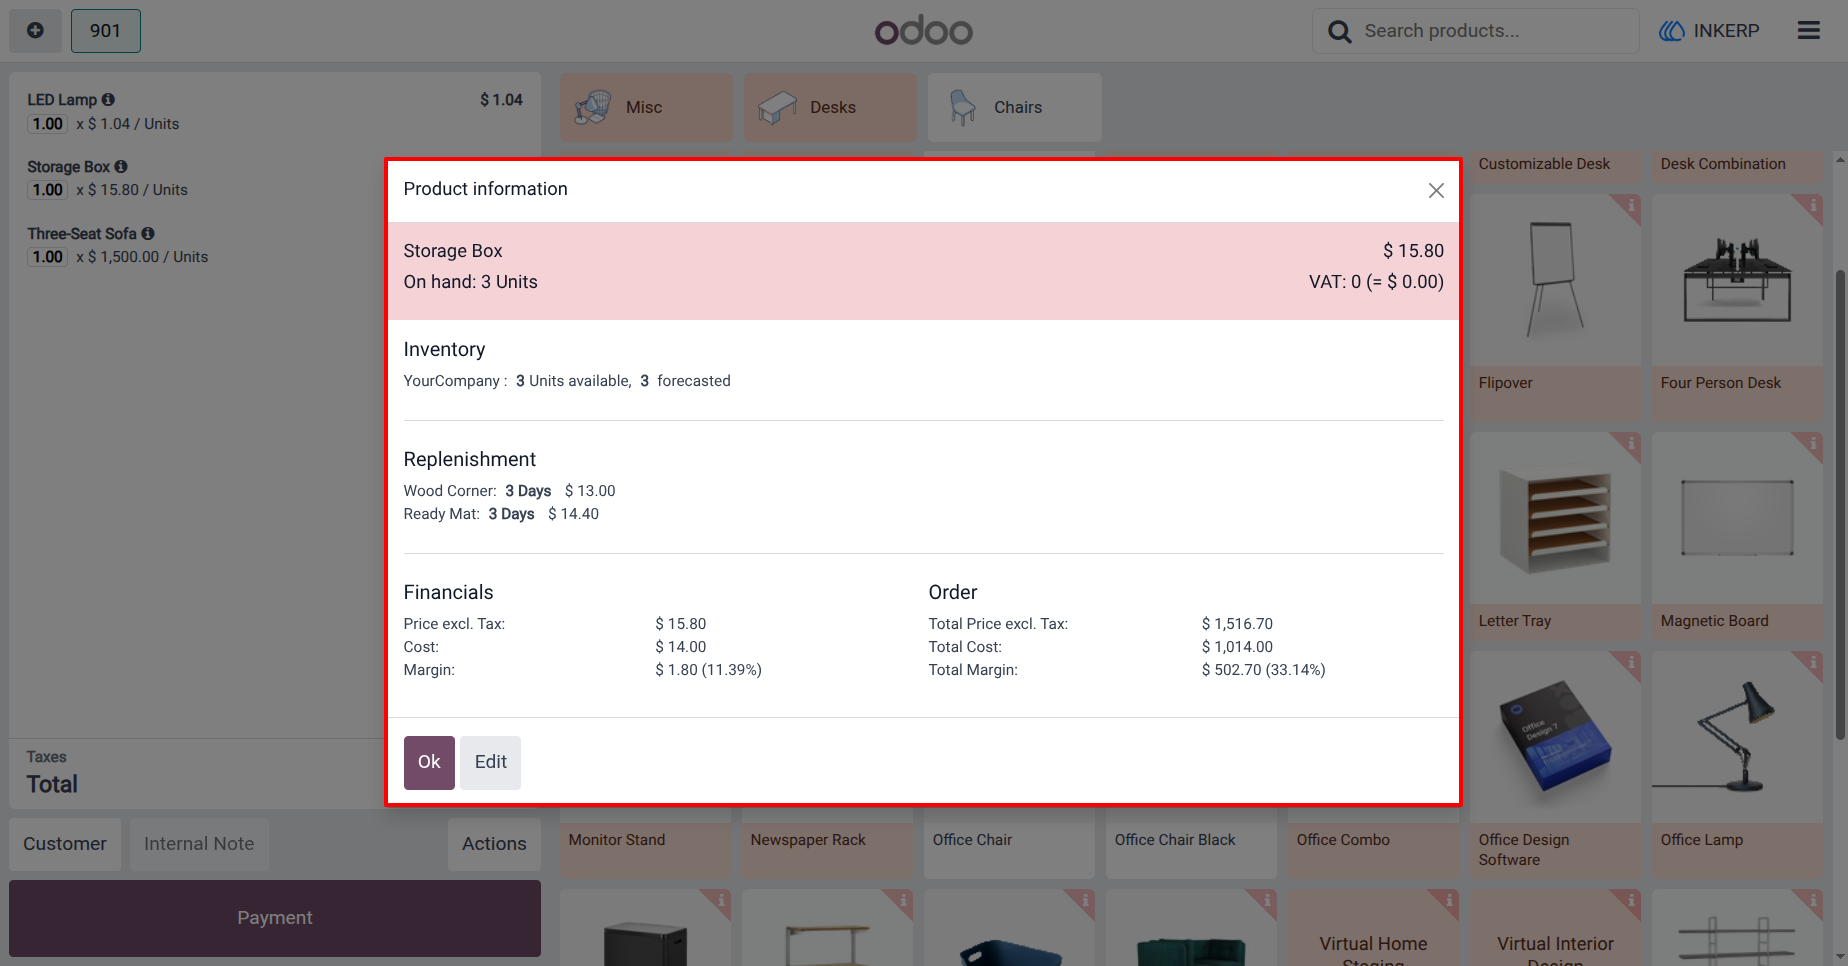Add Magnetic Board to order

[x=1737, y=535]
